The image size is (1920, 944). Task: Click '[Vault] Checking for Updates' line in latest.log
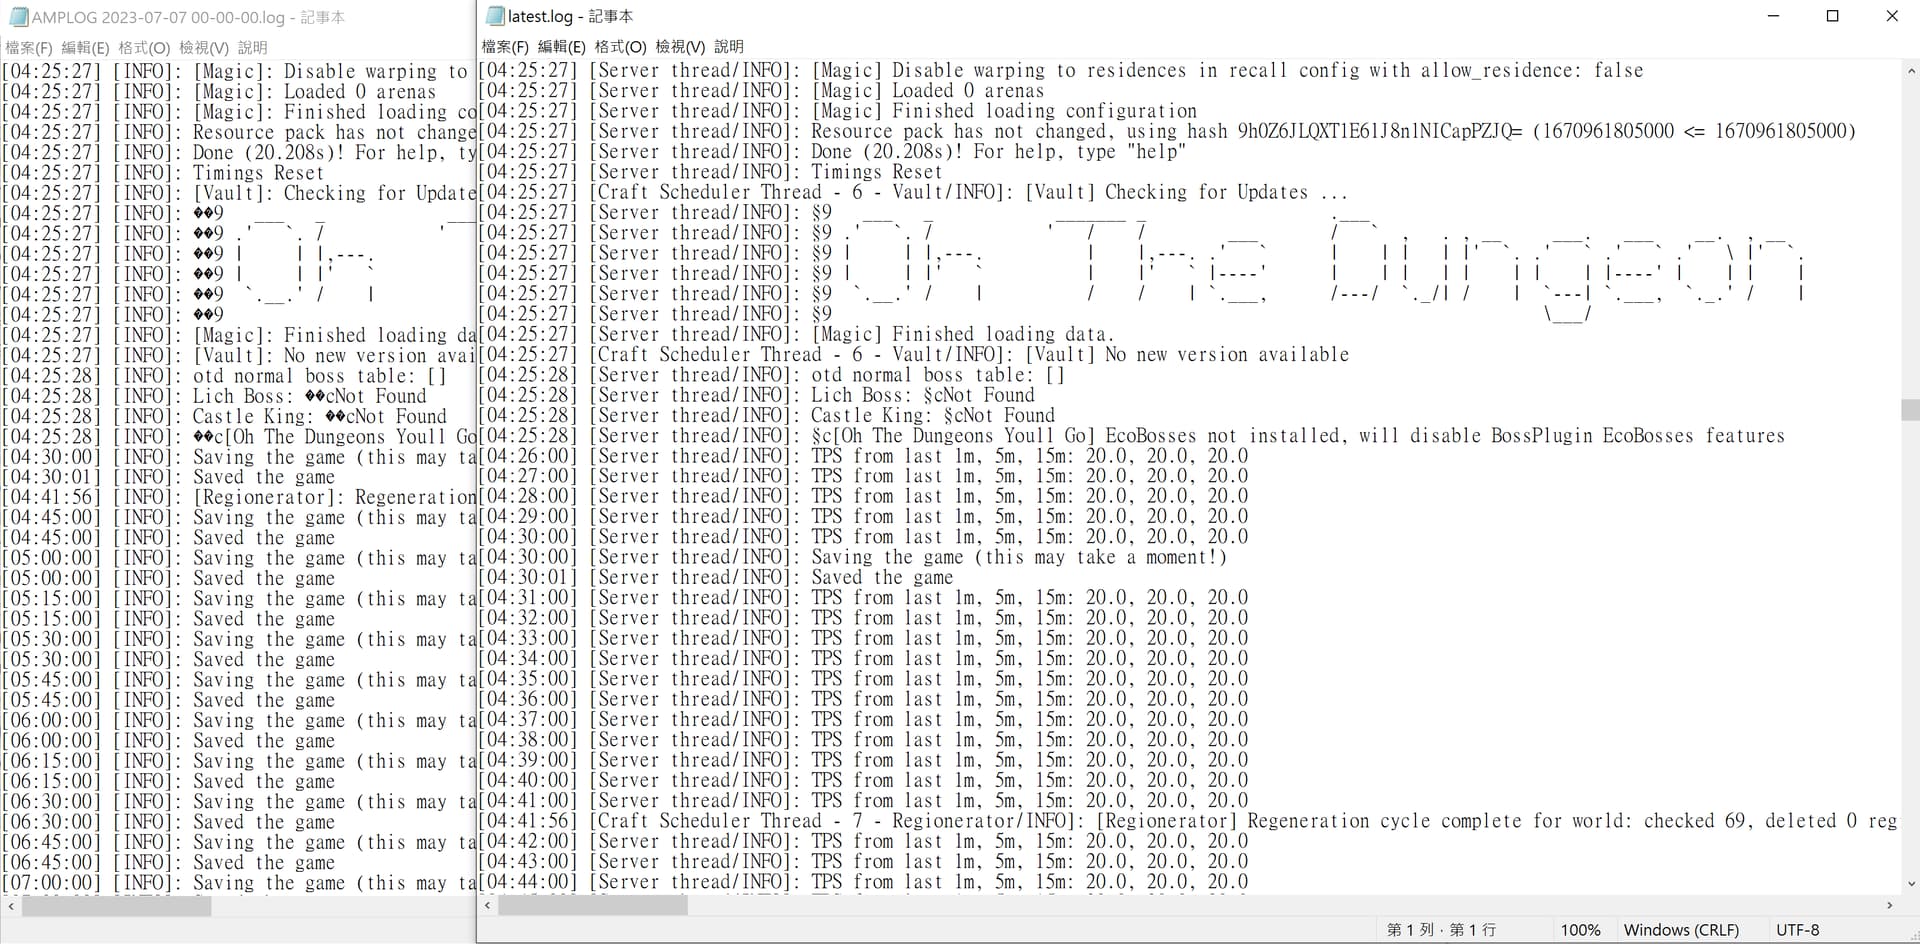pos(912,192)
